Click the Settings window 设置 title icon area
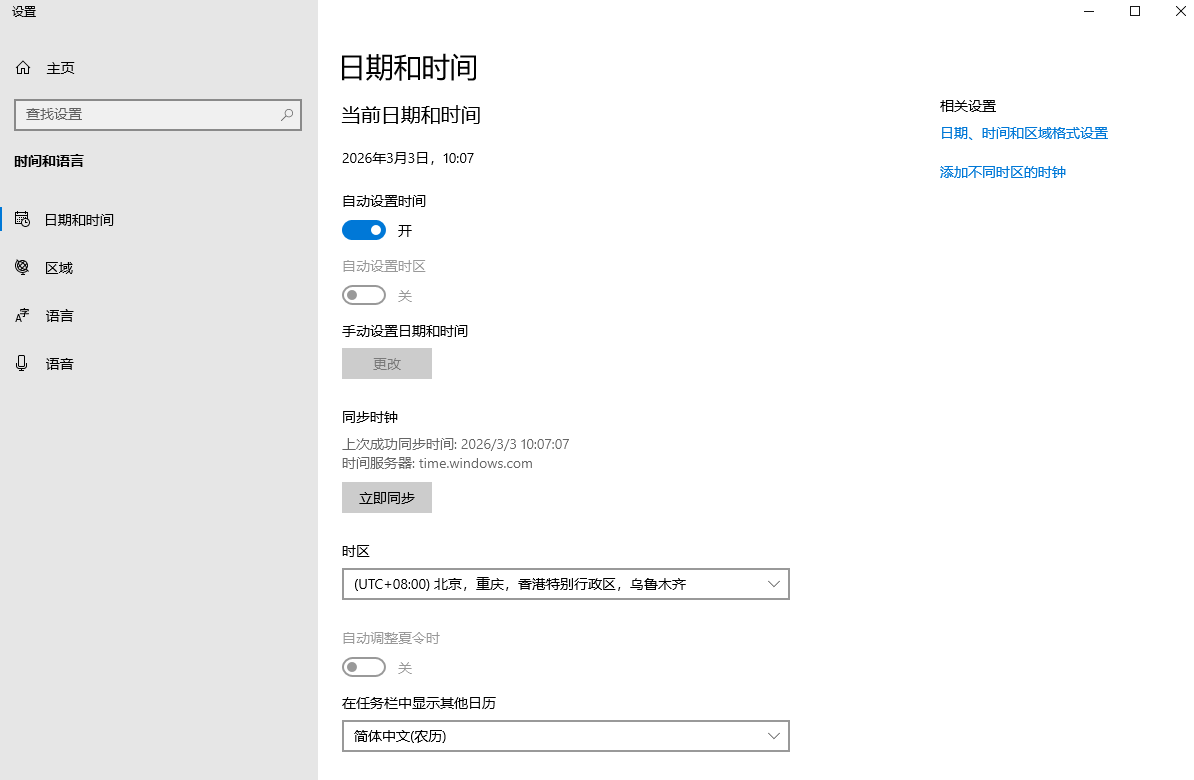 [x=22, y=12]
